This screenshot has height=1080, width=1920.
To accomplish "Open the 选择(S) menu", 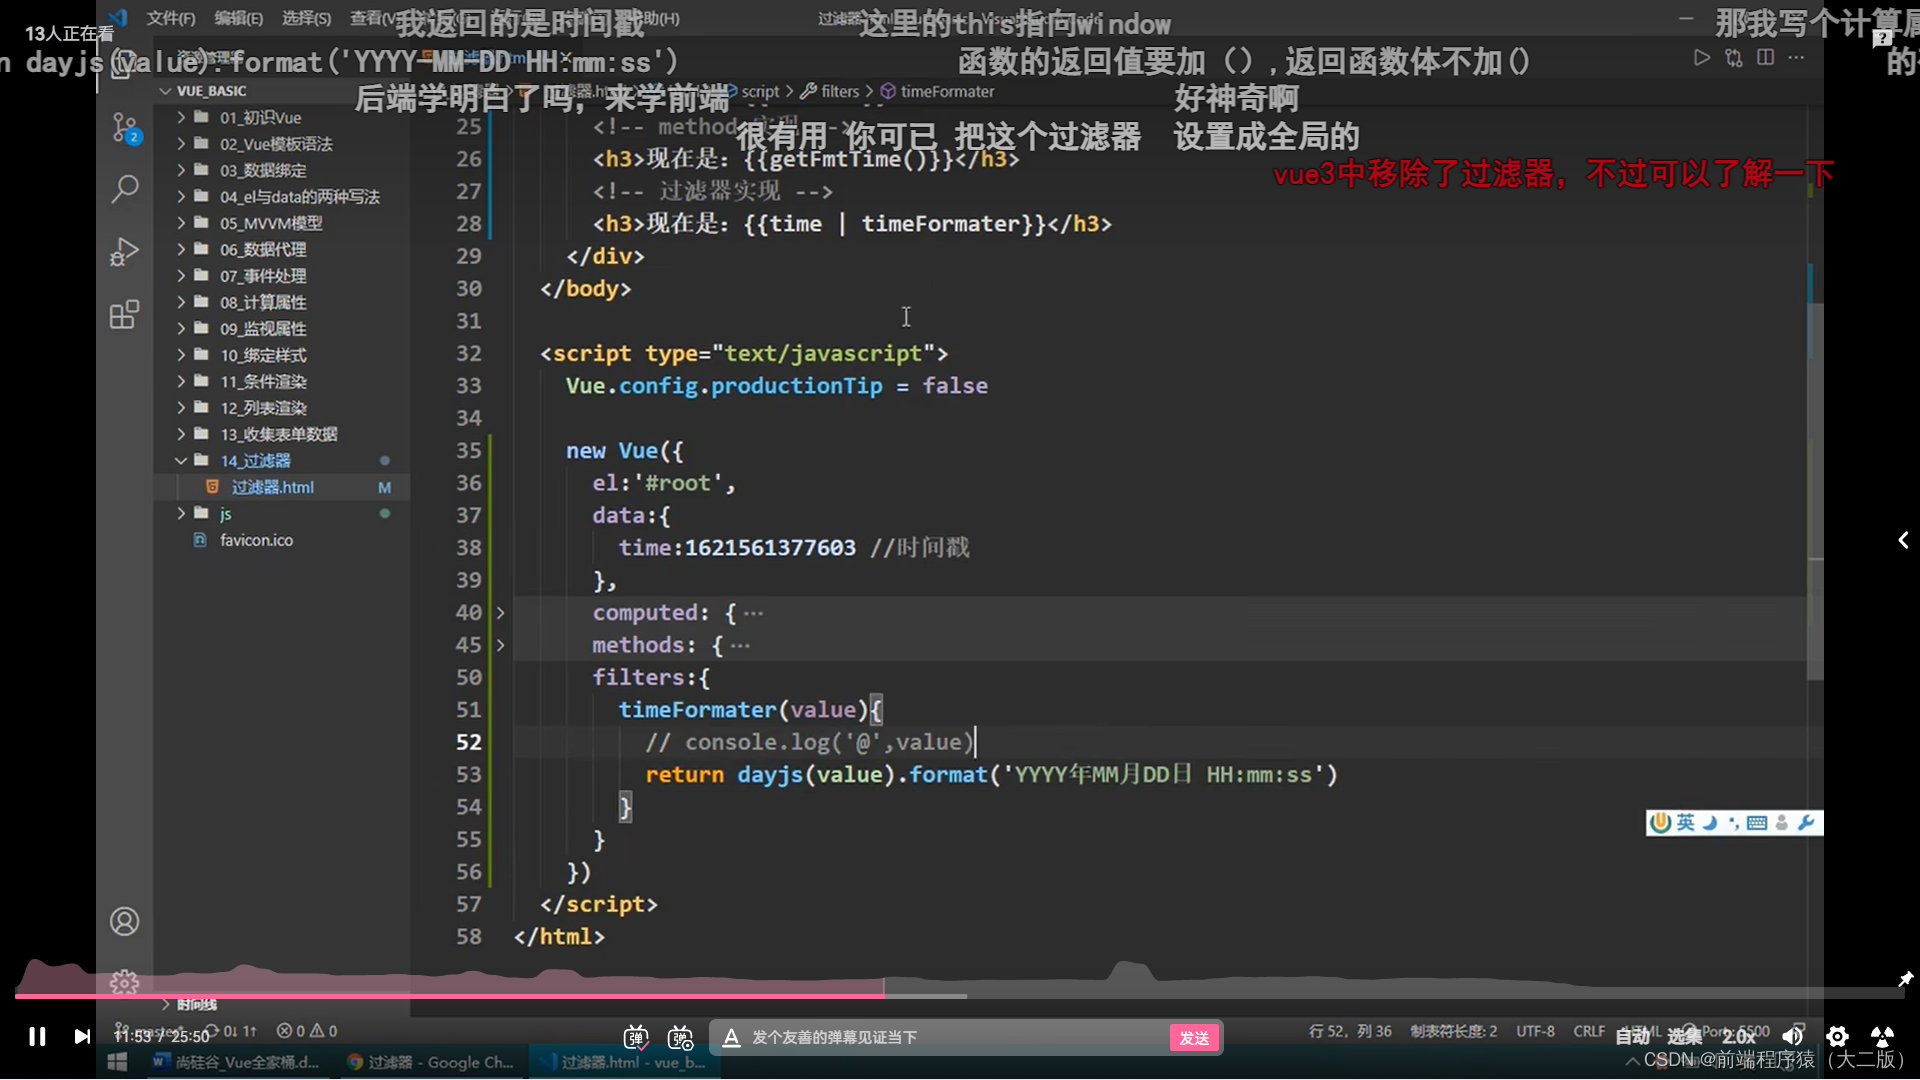I will 306,18.
